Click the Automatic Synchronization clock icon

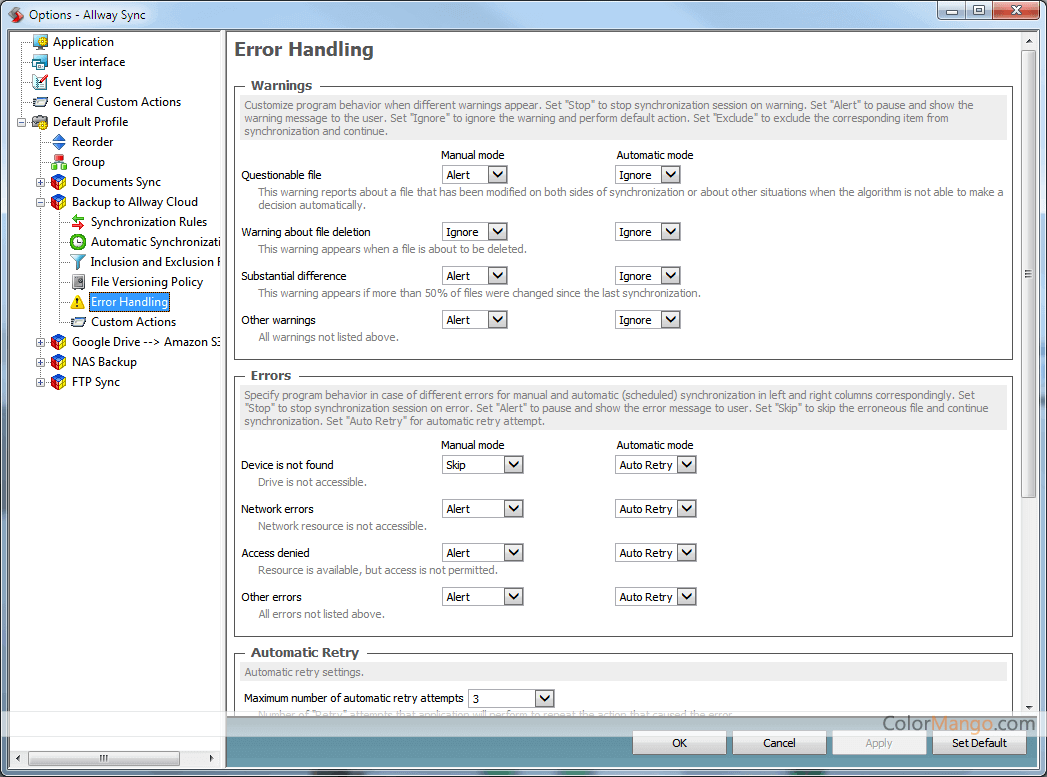click(78, 242)
